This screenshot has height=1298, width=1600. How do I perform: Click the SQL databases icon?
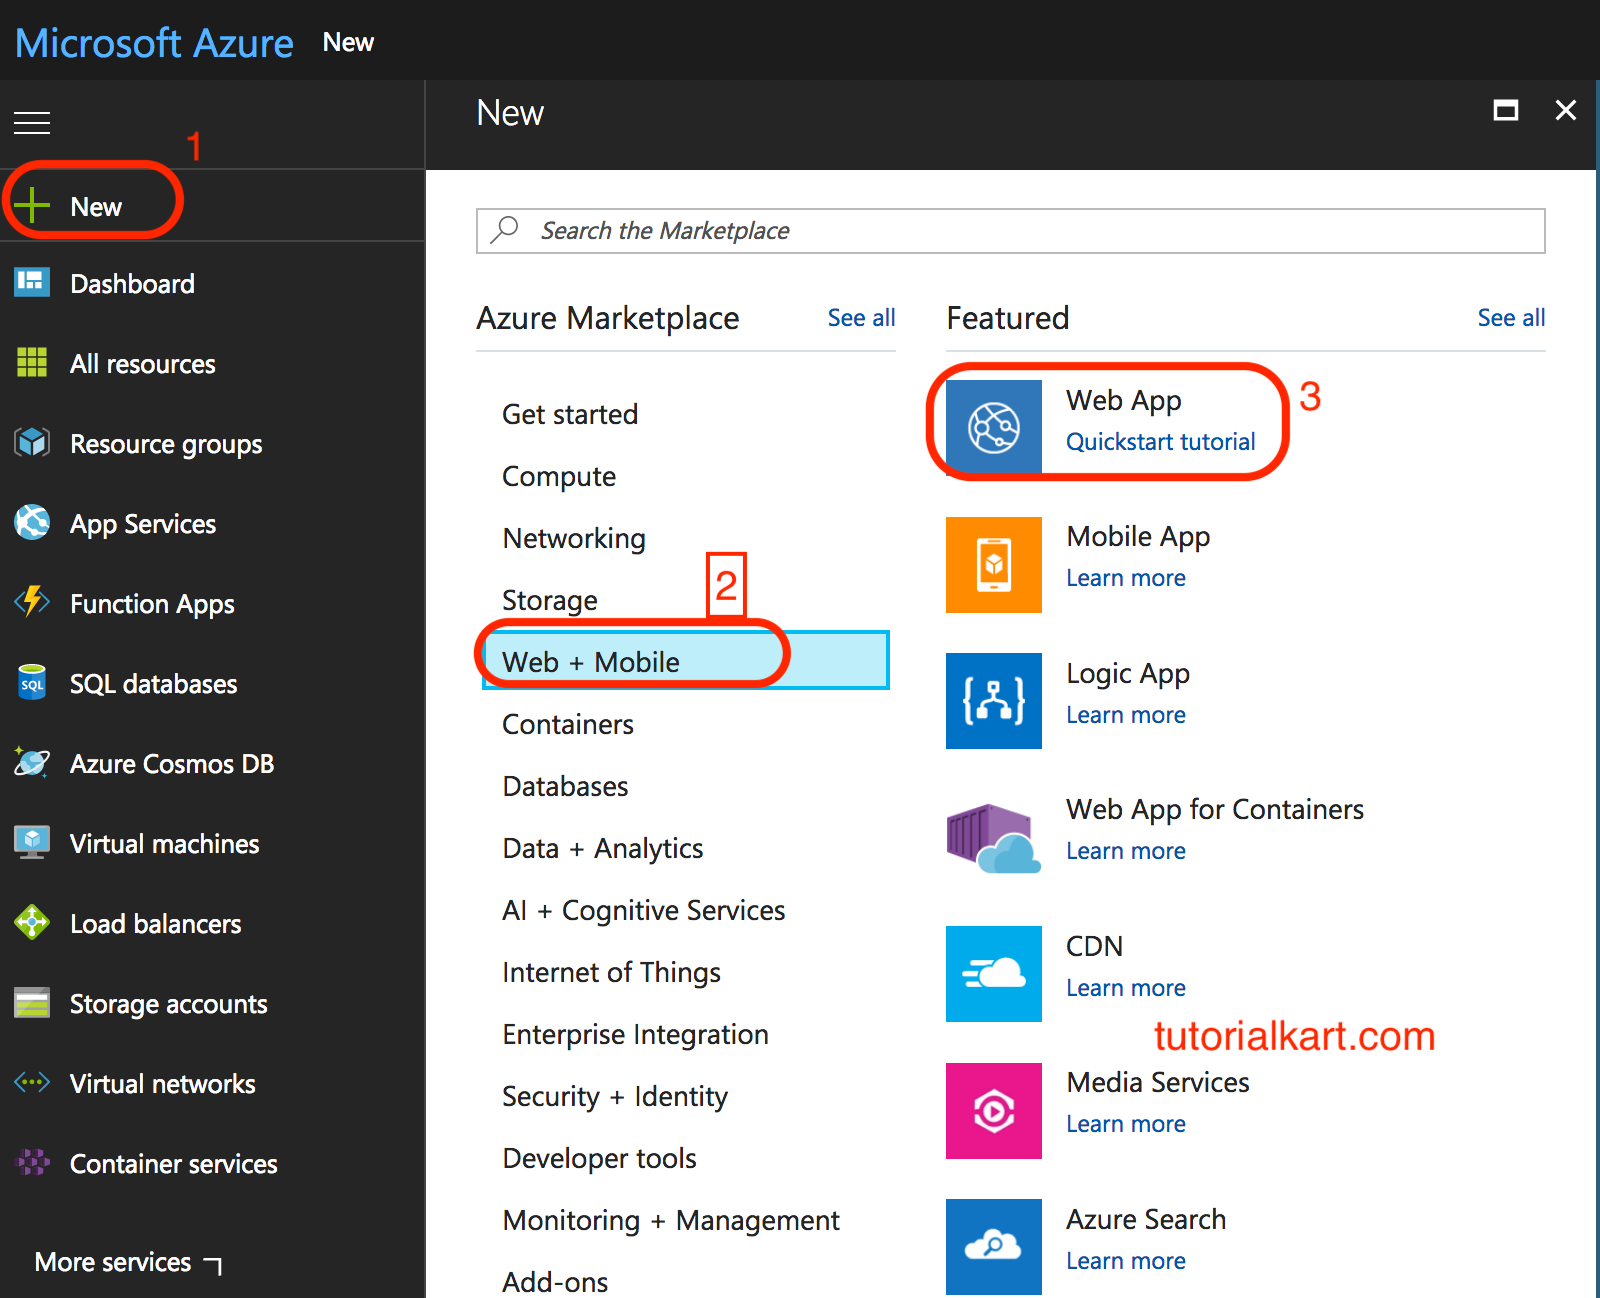[x=31, y=683]
